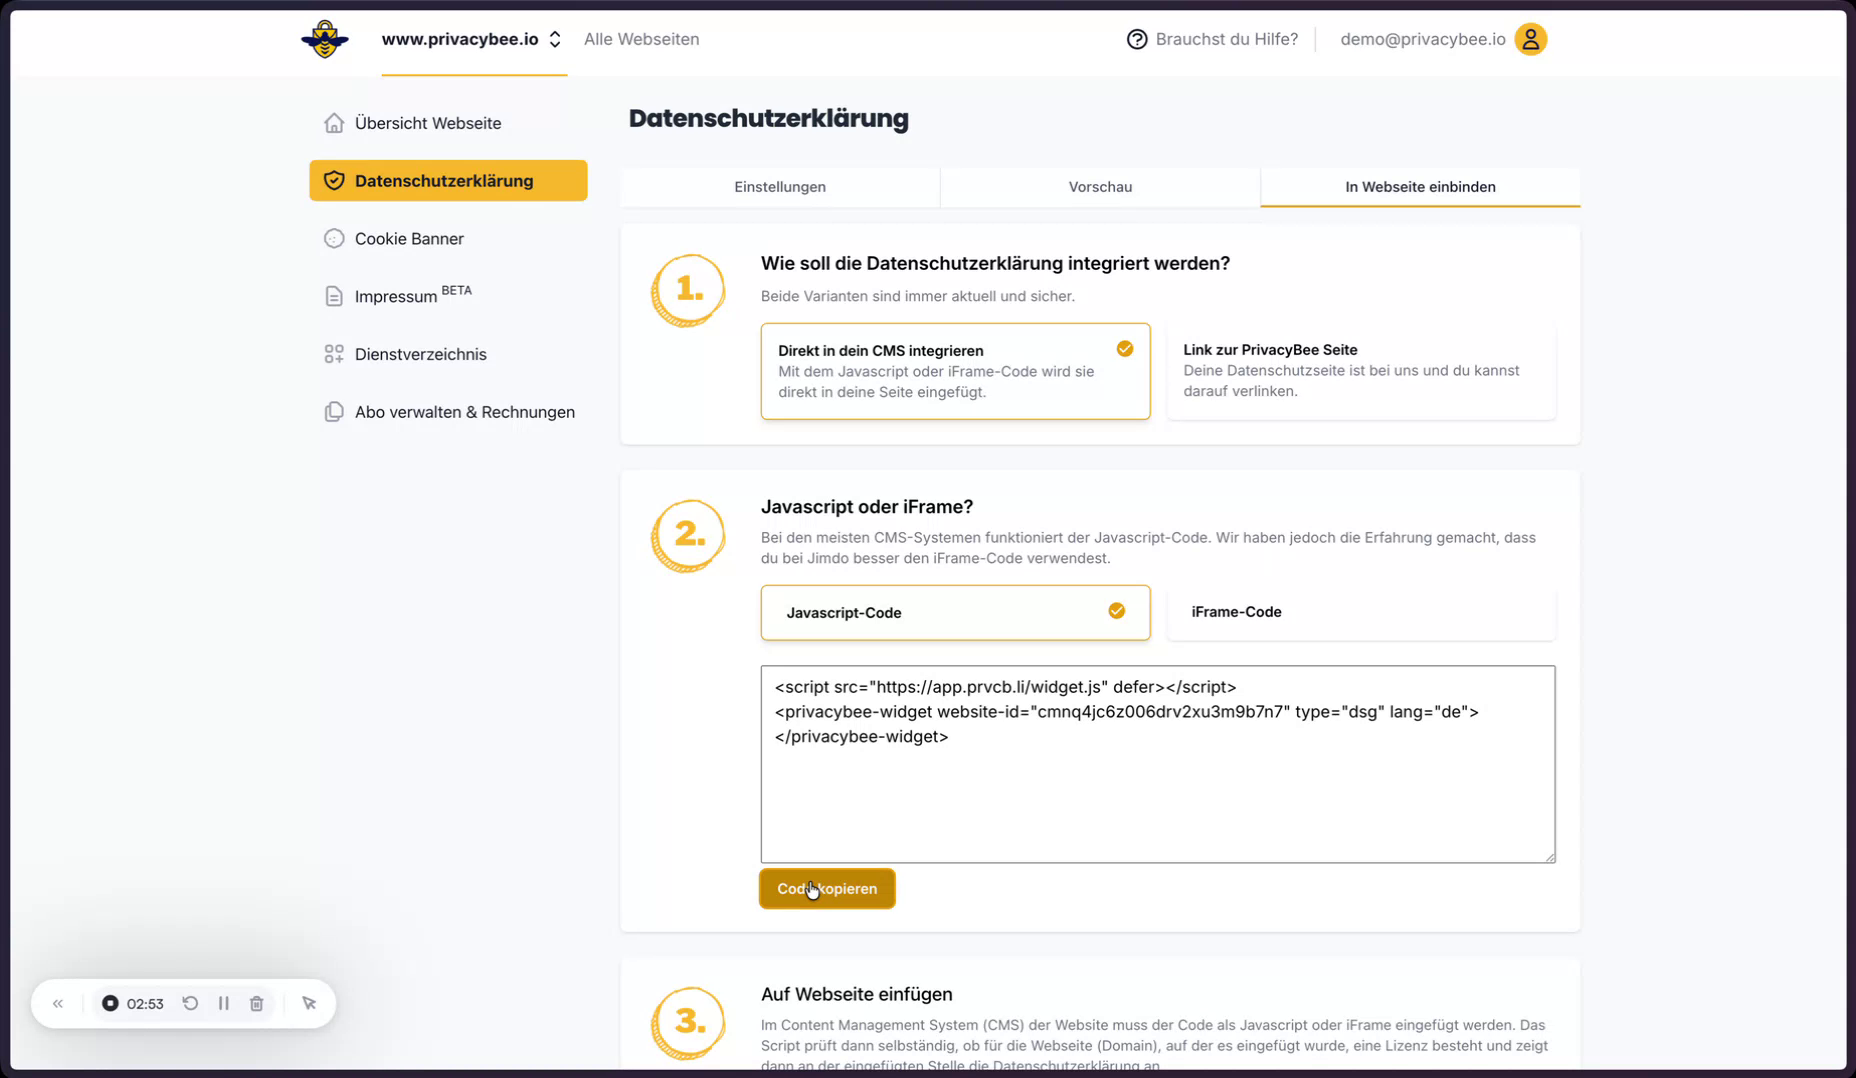Switch to the Einstellungen tab
Screen dimensions: 1856x1078
(780, 187)
